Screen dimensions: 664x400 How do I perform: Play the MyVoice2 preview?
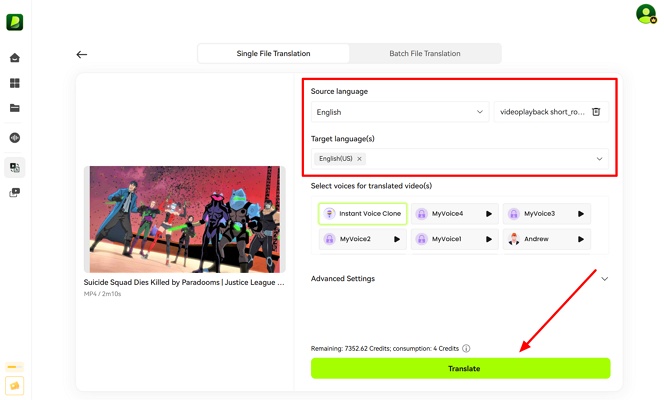point(397,239)
